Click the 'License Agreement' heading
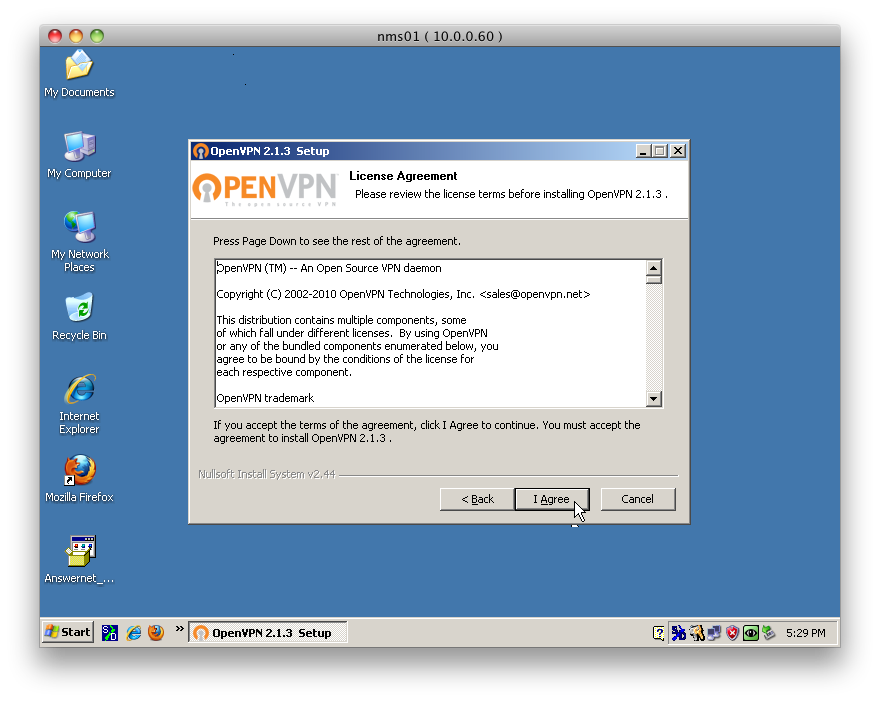Viewport: 880px width, 702px height. point(403,176)
